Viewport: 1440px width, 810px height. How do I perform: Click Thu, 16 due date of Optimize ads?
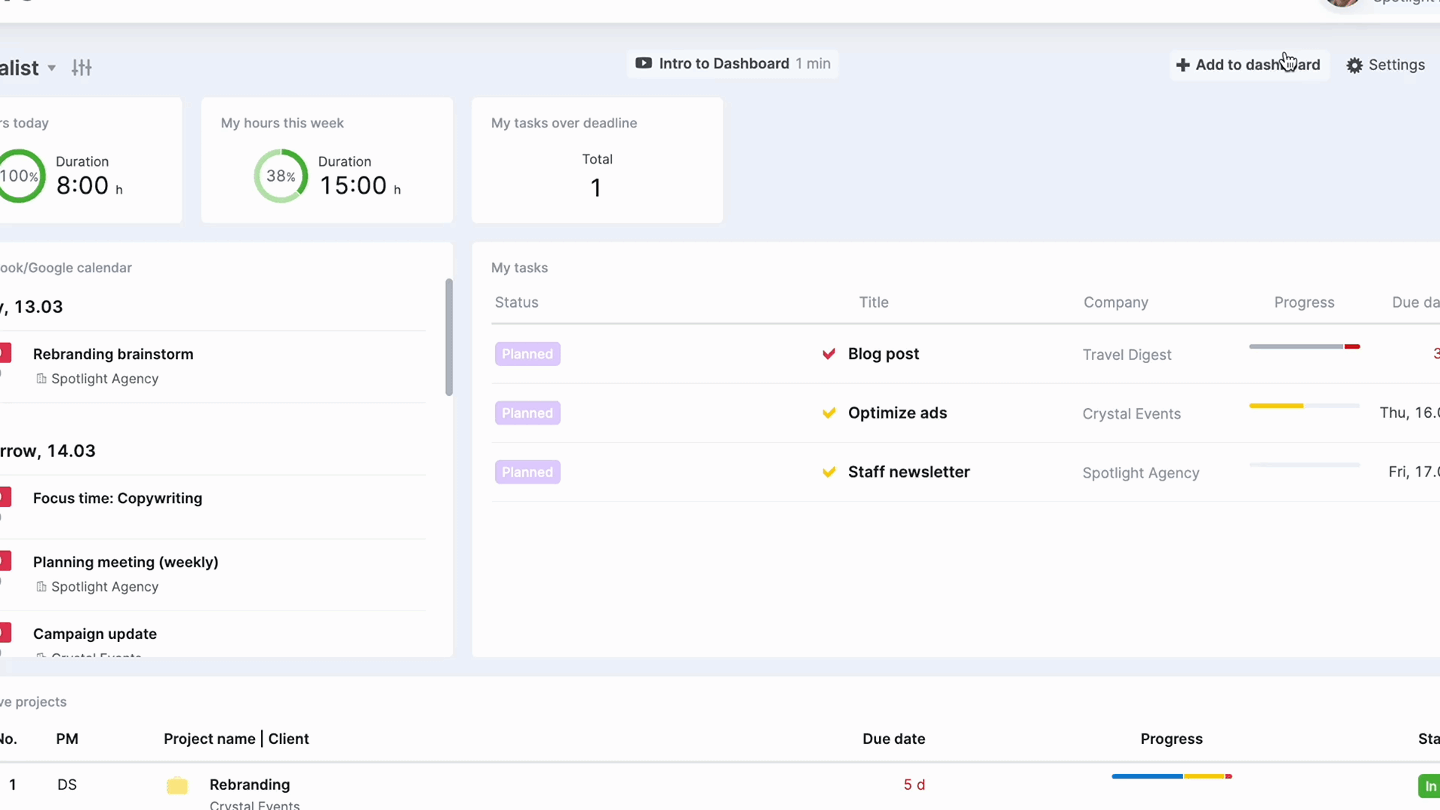[x=1410, y=413]
